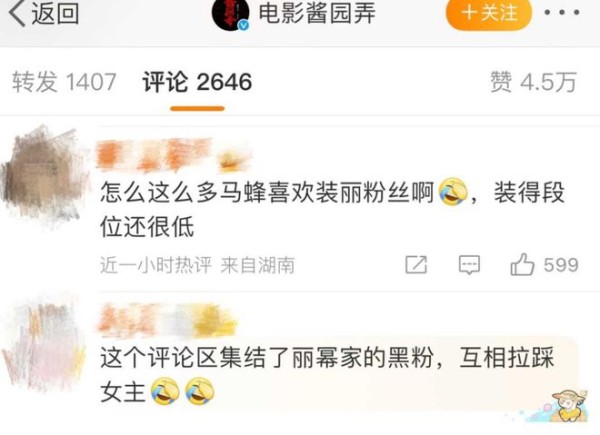Tap the 电影酱园弄 title text
This screenshot has width=600, height=435.
[317, 13]
